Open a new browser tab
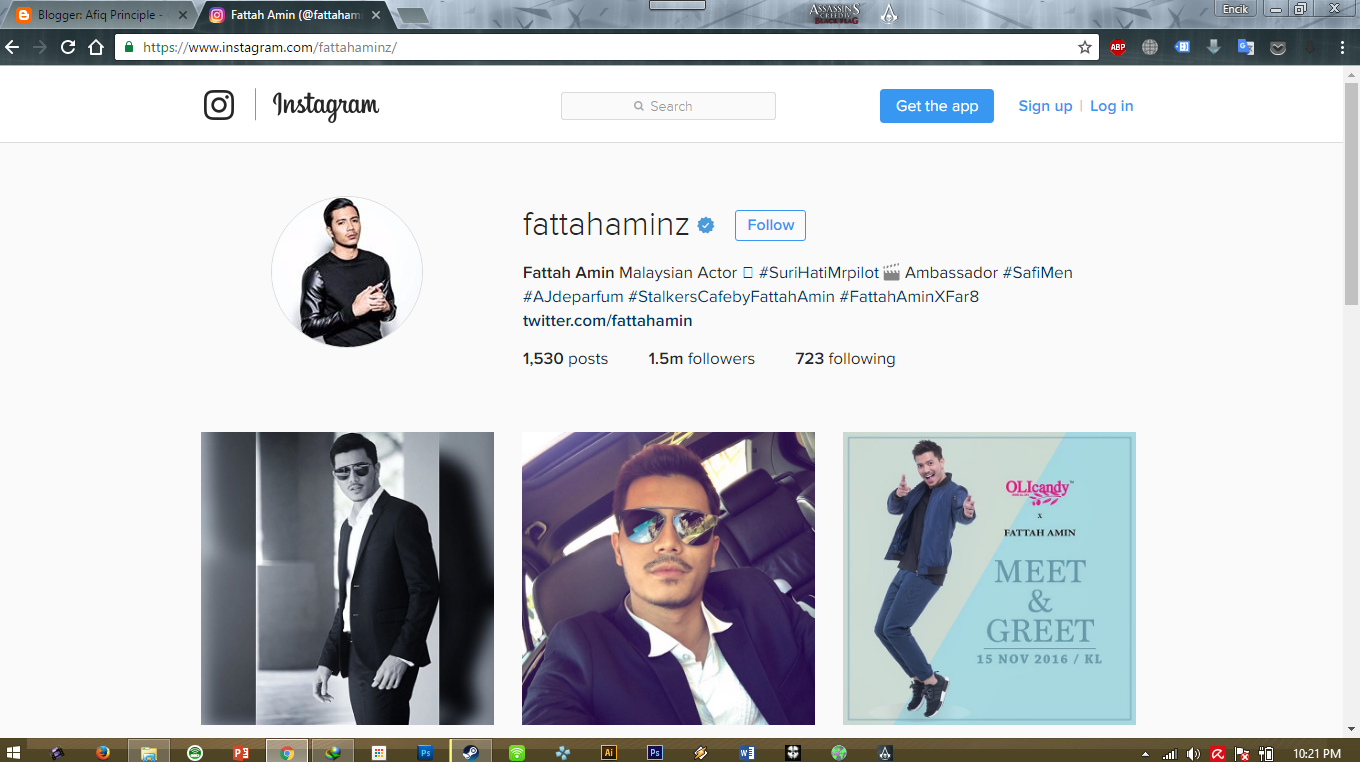The width and height of the screenshot is (1360, 762). (413, 15)
